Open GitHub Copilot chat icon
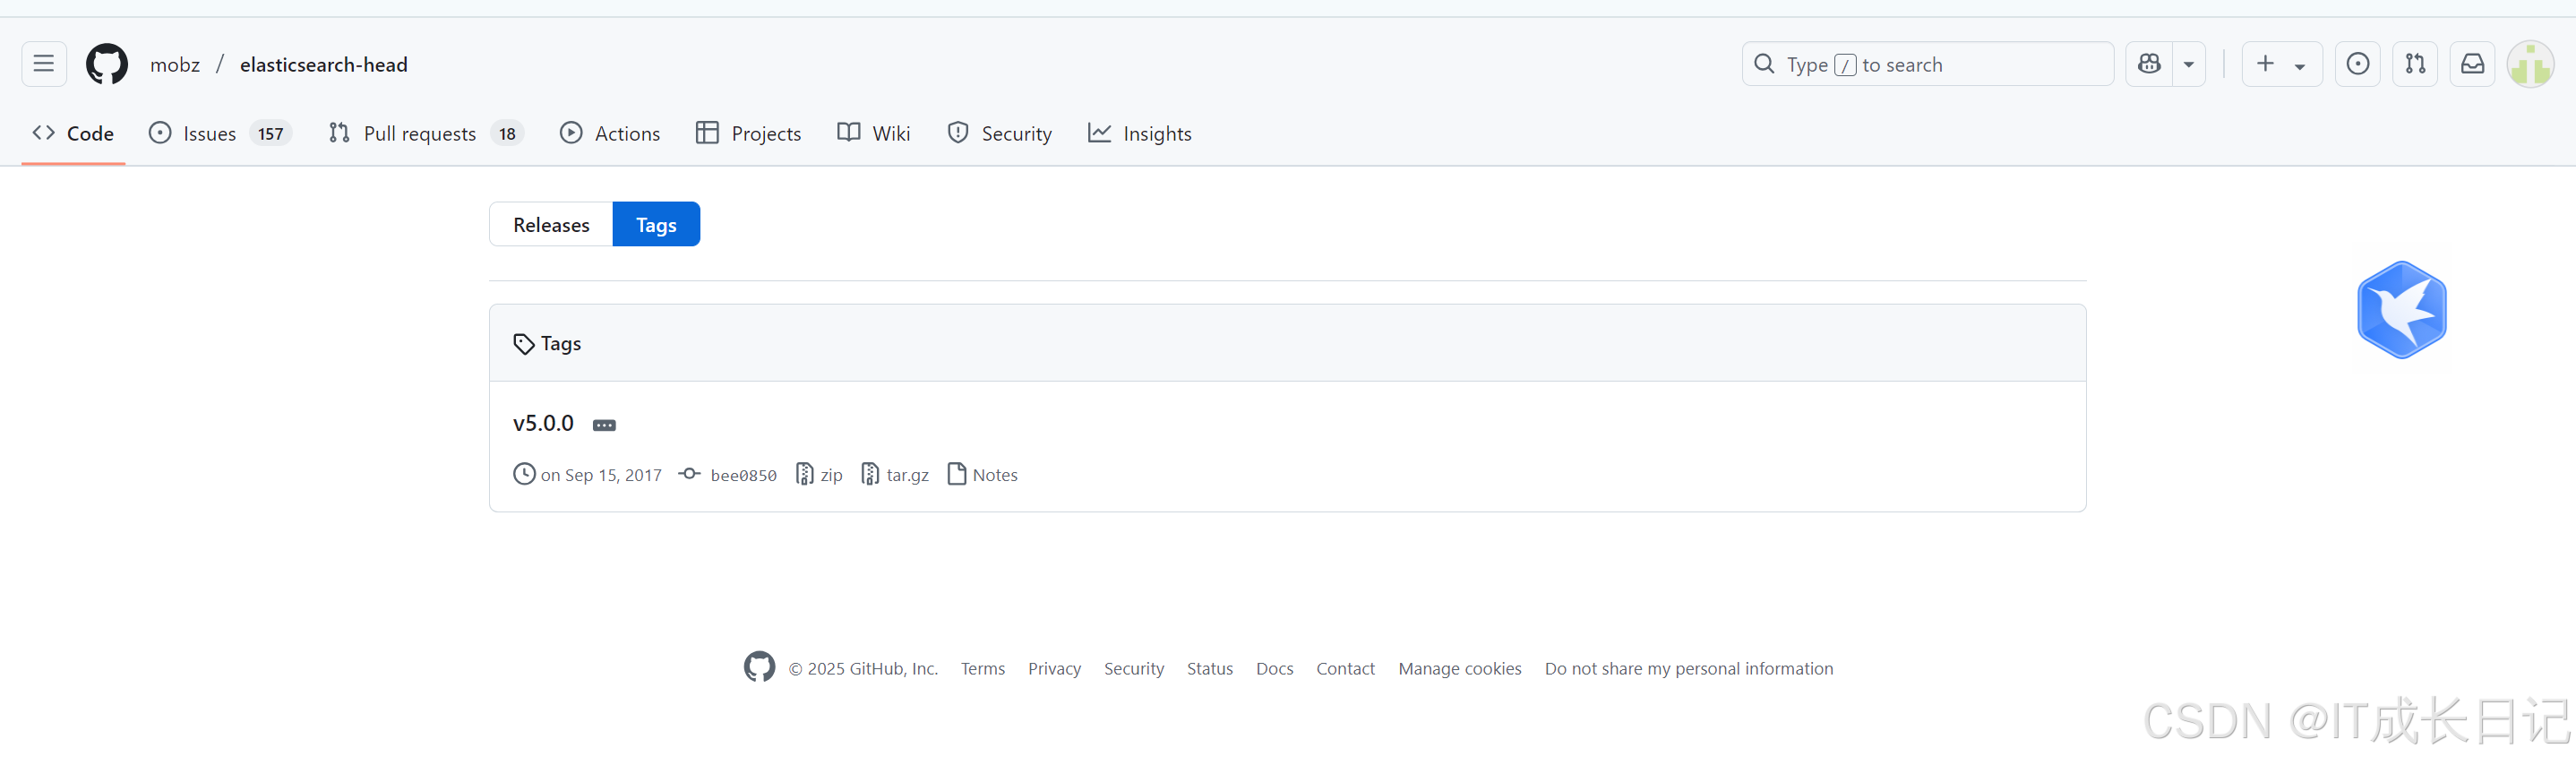The width and height of the screenshot is (2576, 765). (x=2149, y=64)
